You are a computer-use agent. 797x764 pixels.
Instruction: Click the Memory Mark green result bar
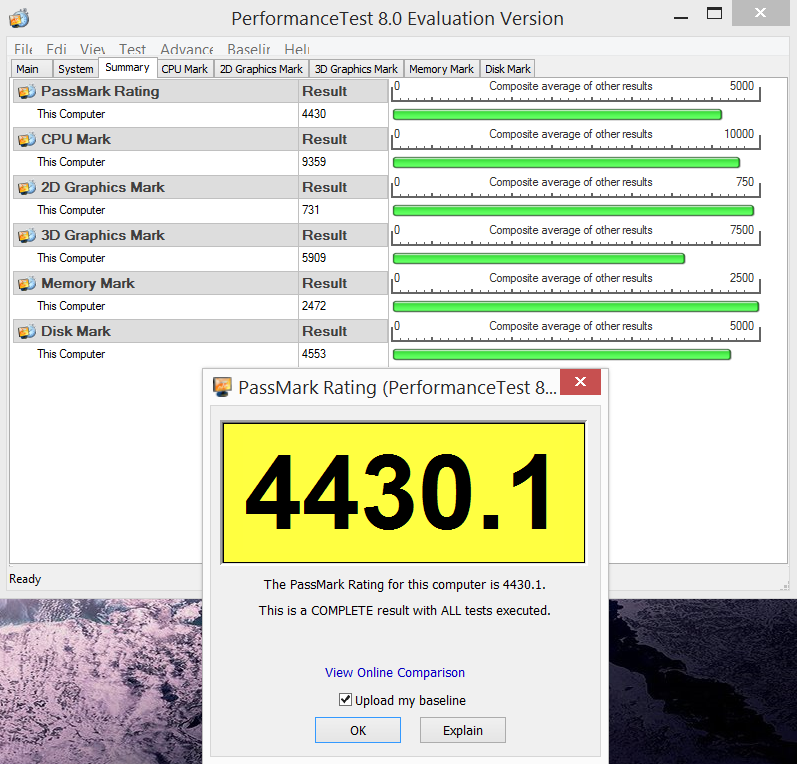tap(576, 307)
